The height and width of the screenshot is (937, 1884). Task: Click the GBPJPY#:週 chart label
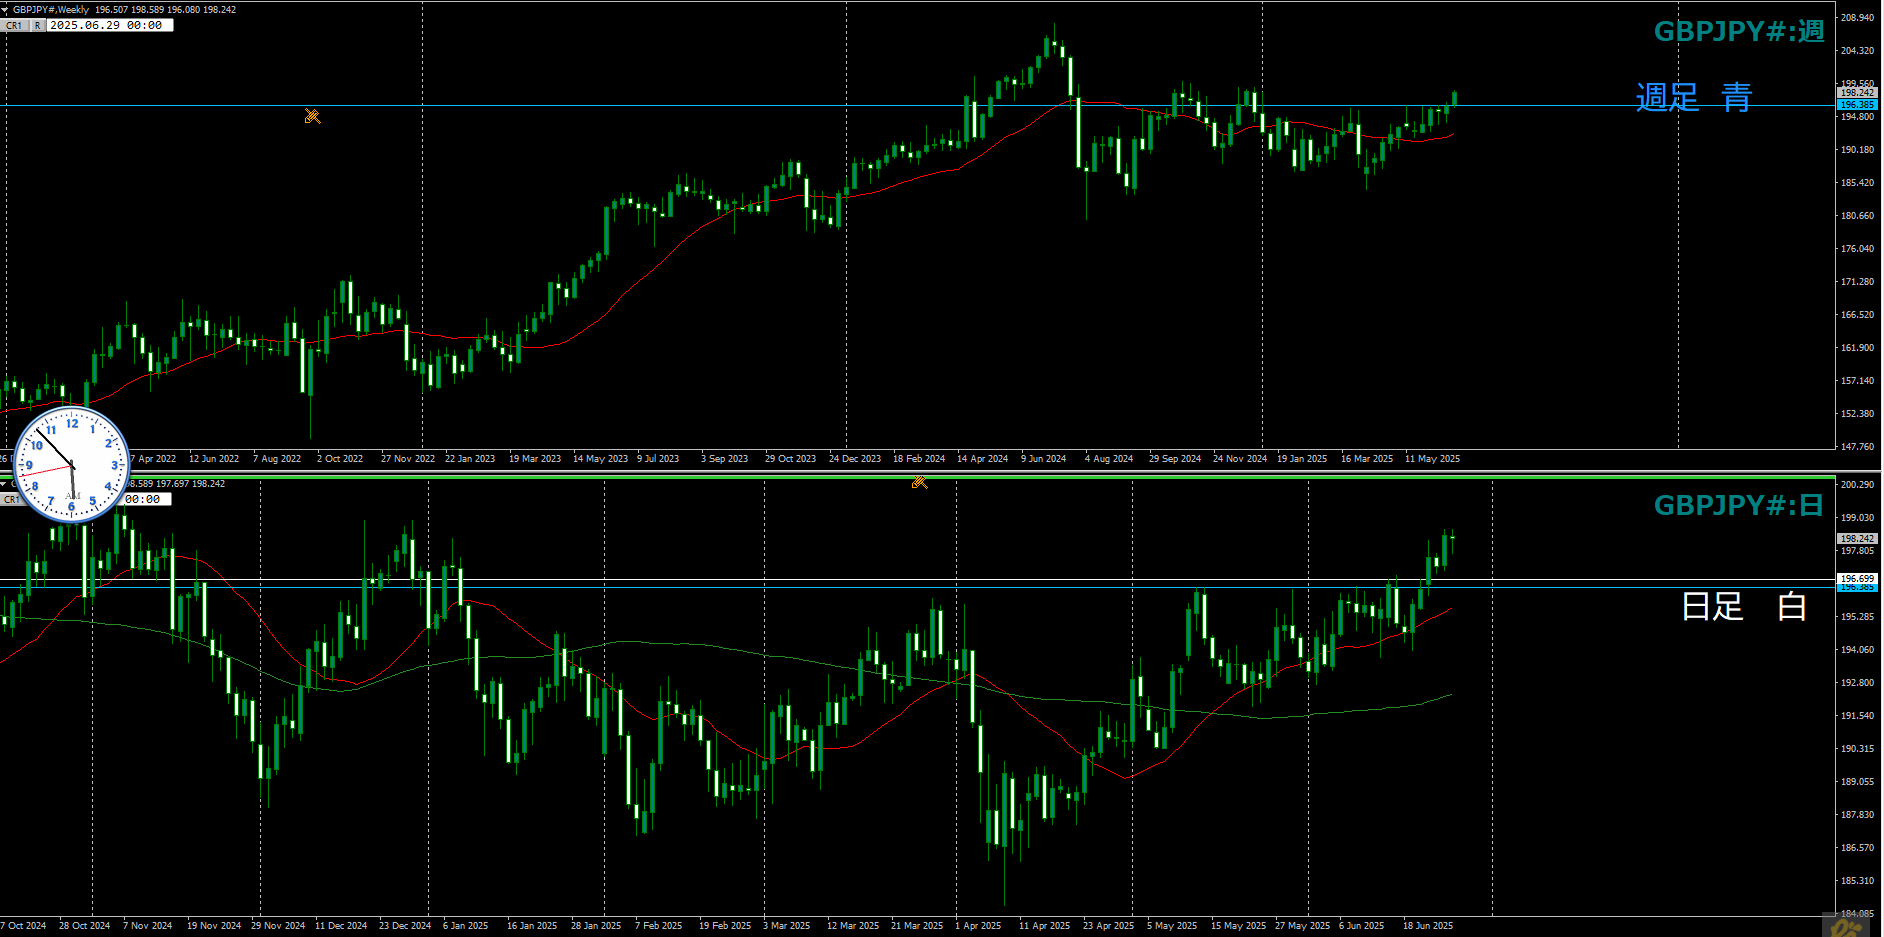[1739, 31]
